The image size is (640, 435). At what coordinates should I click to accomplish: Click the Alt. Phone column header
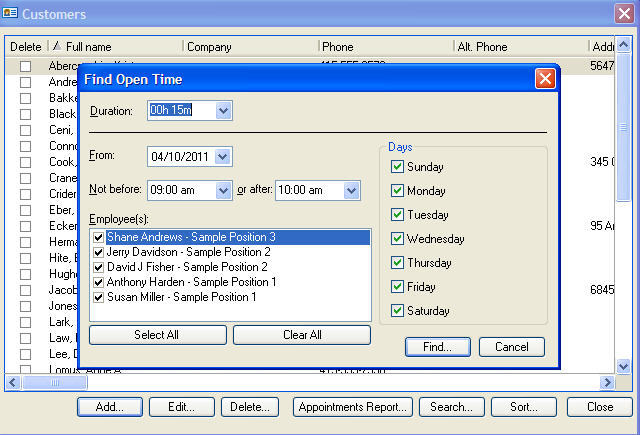tap(521, 47)
